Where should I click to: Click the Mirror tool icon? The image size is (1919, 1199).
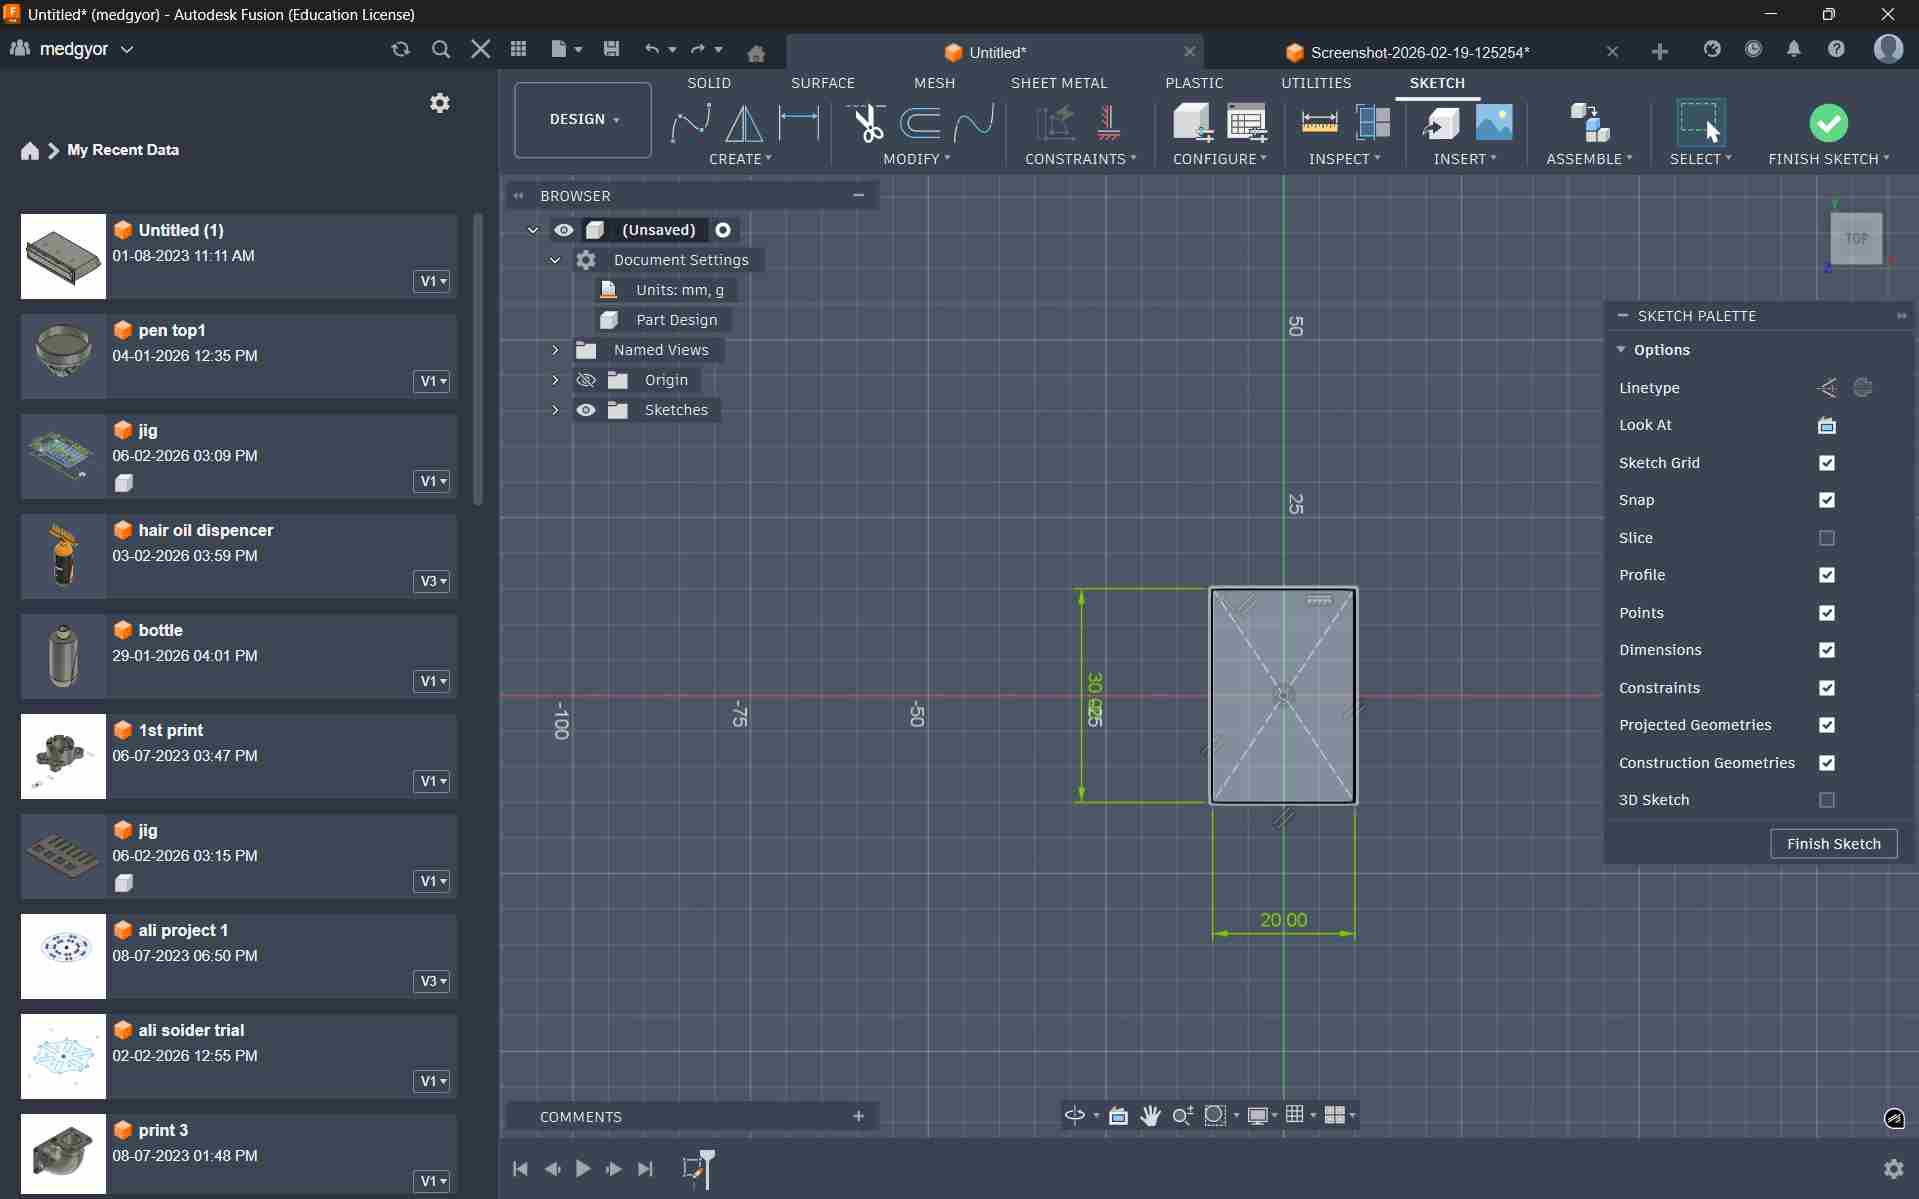coord(743,123)
